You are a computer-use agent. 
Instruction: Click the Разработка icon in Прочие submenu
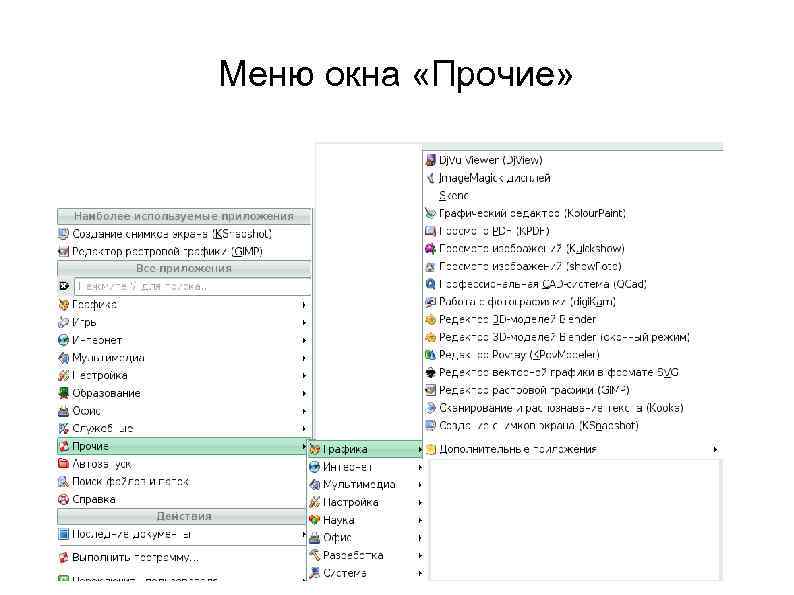point(314,556)
